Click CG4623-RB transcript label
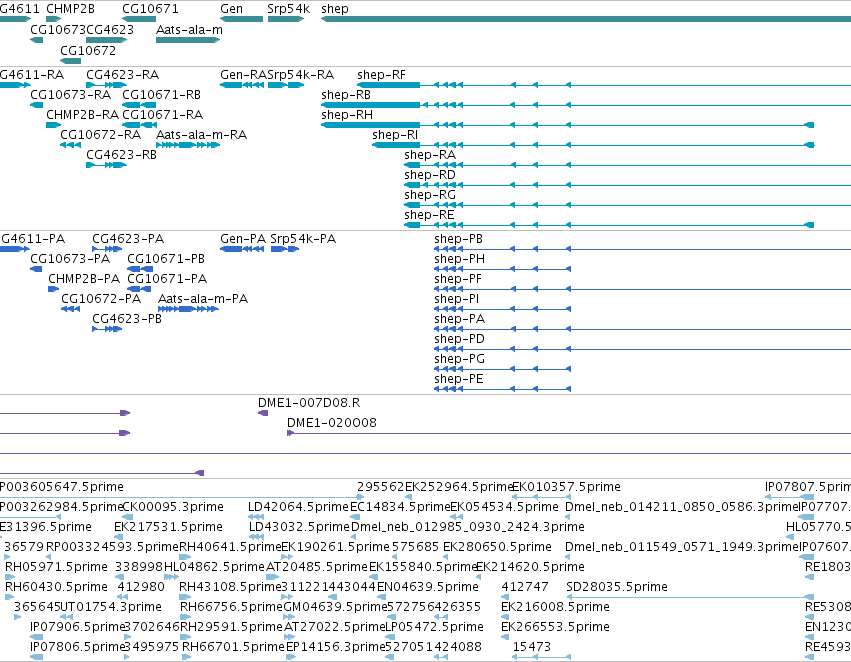This screenshot has height=662, width=851. click(122, 155)
